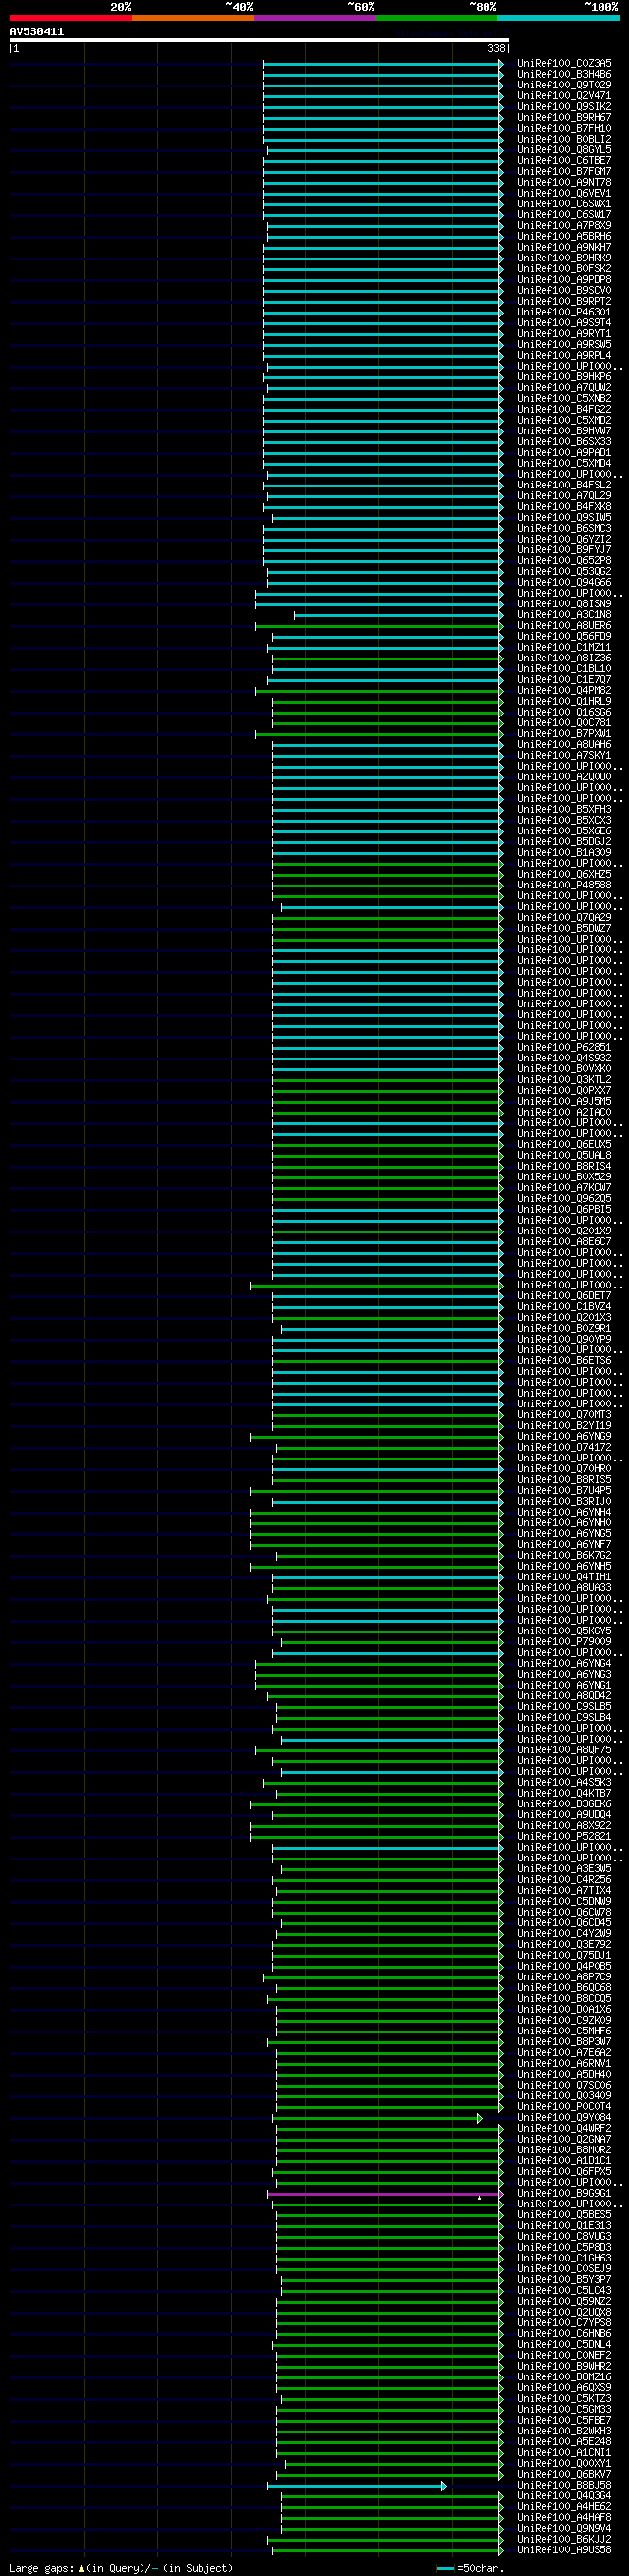
Task: Select the UniRef100_C8VUG3 label
Action: [x=564, y=2237]
